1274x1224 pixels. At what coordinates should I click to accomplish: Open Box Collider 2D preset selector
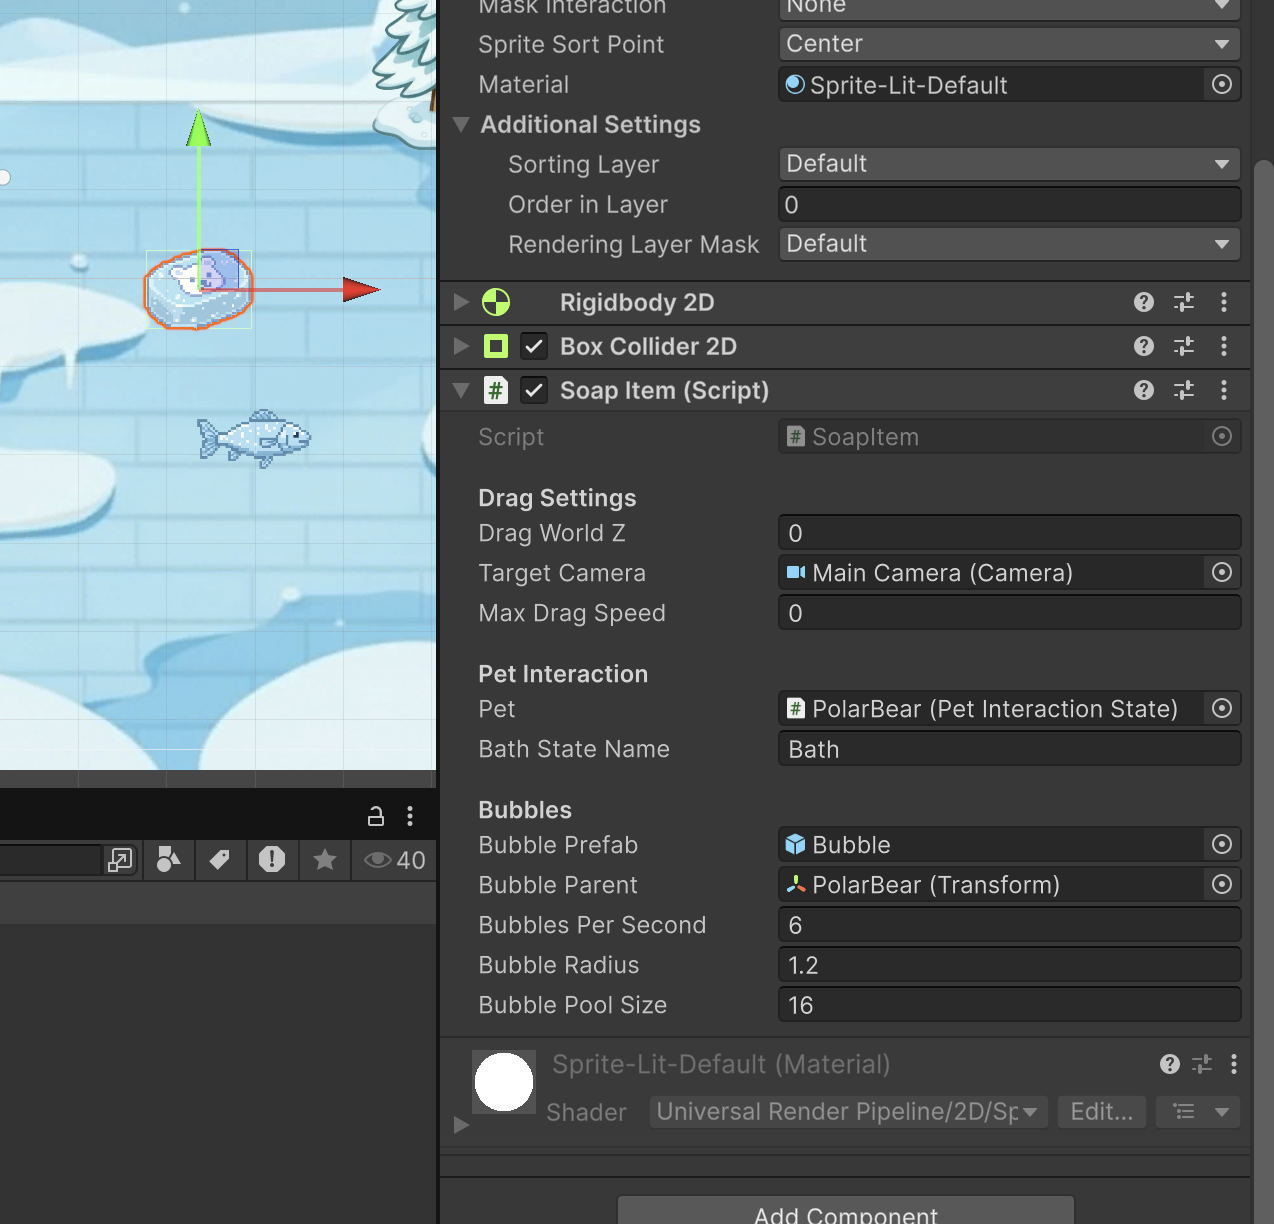click(x=1184, y=346)
